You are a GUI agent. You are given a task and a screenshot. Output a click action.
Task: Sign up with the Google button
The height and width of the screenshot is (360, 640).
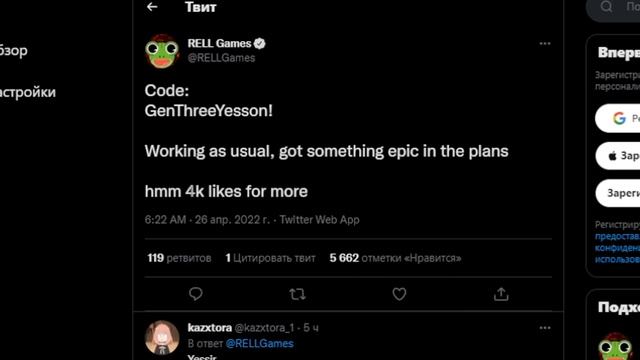[x=618, y=118]
